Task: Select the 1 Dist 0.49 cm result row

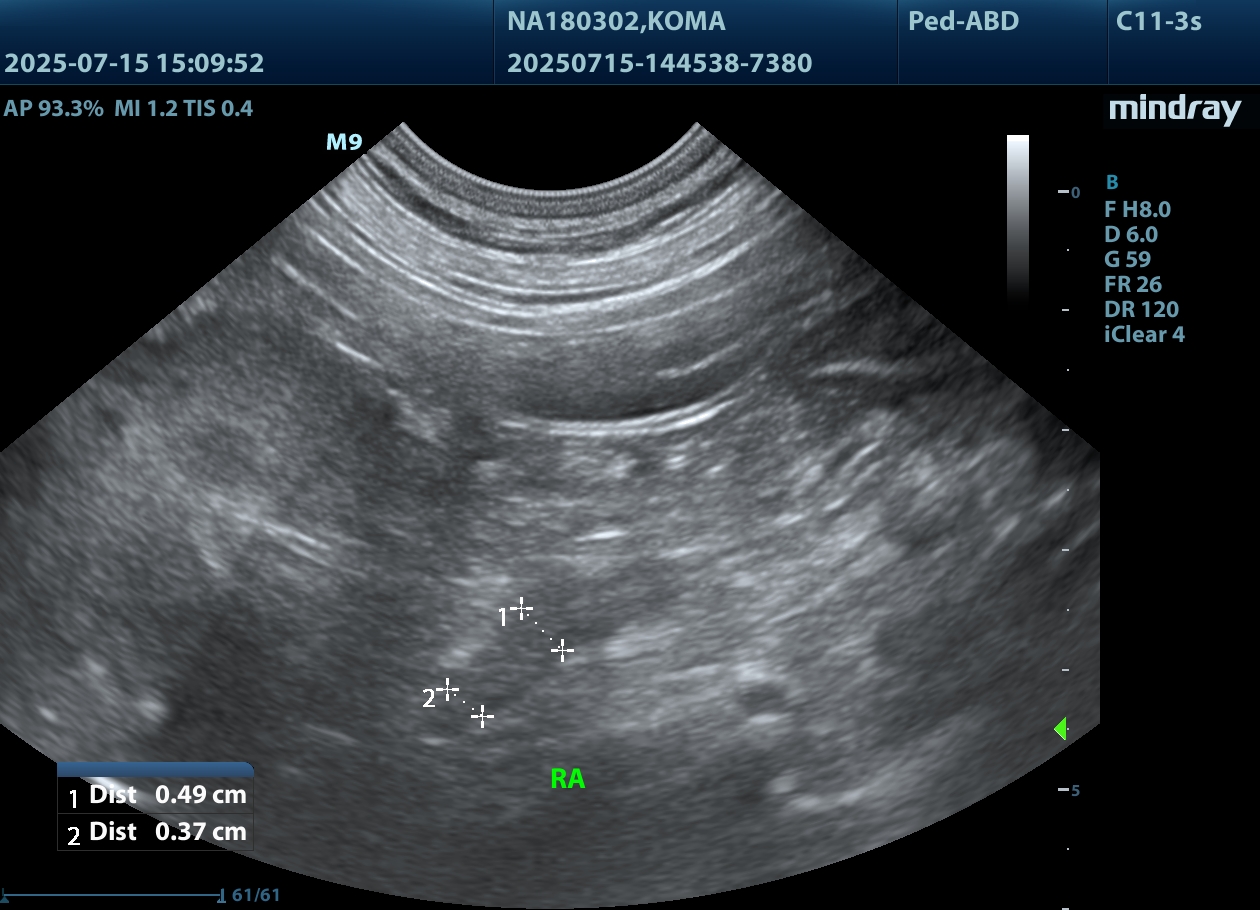Action: tap(156, 796)
